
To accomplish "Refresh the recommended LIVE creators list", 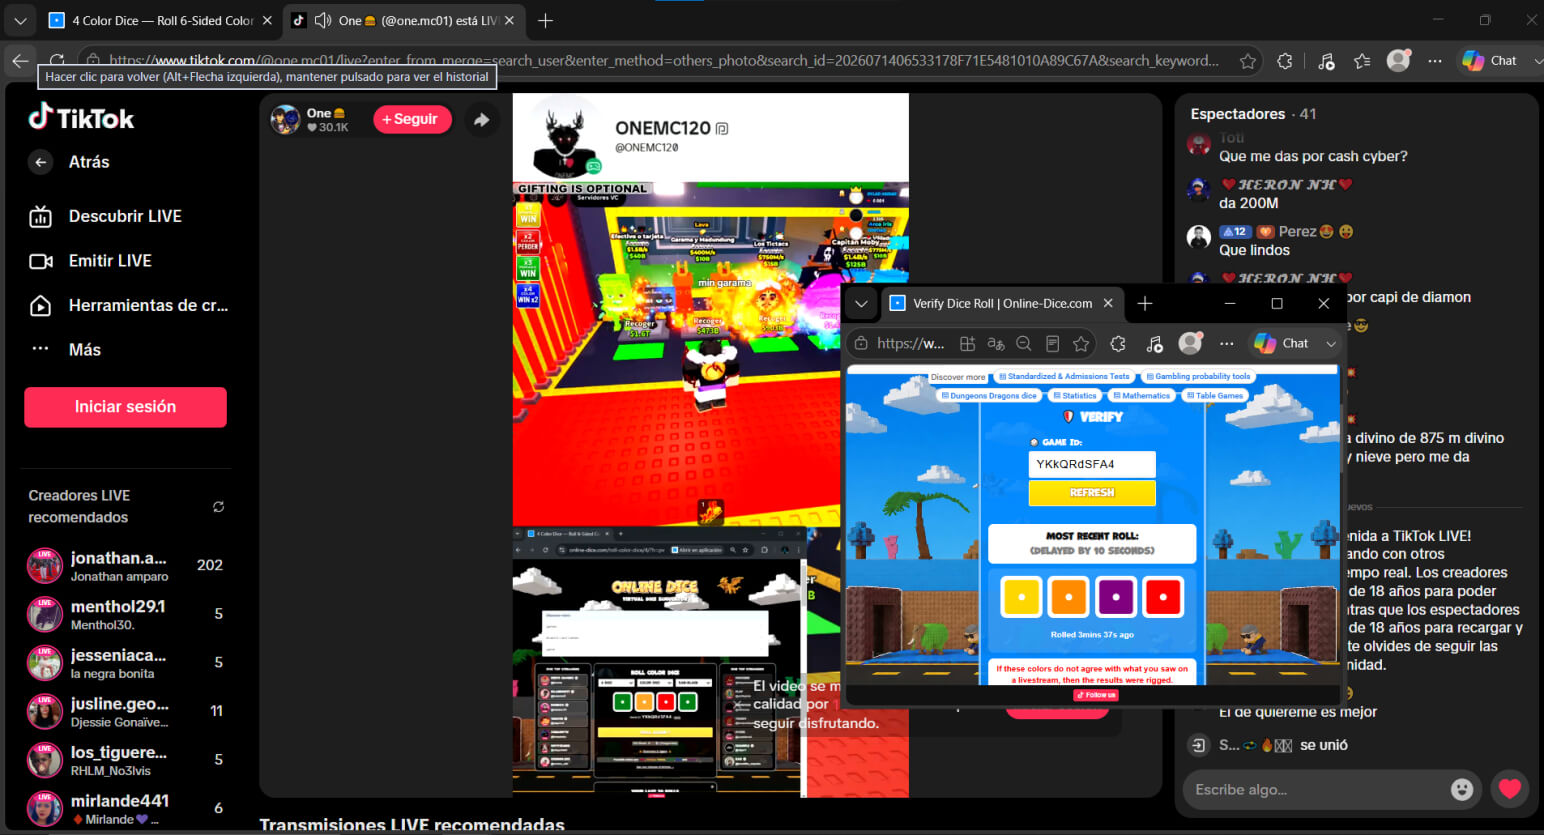I will pyautogui.click(x=218, y=507).
